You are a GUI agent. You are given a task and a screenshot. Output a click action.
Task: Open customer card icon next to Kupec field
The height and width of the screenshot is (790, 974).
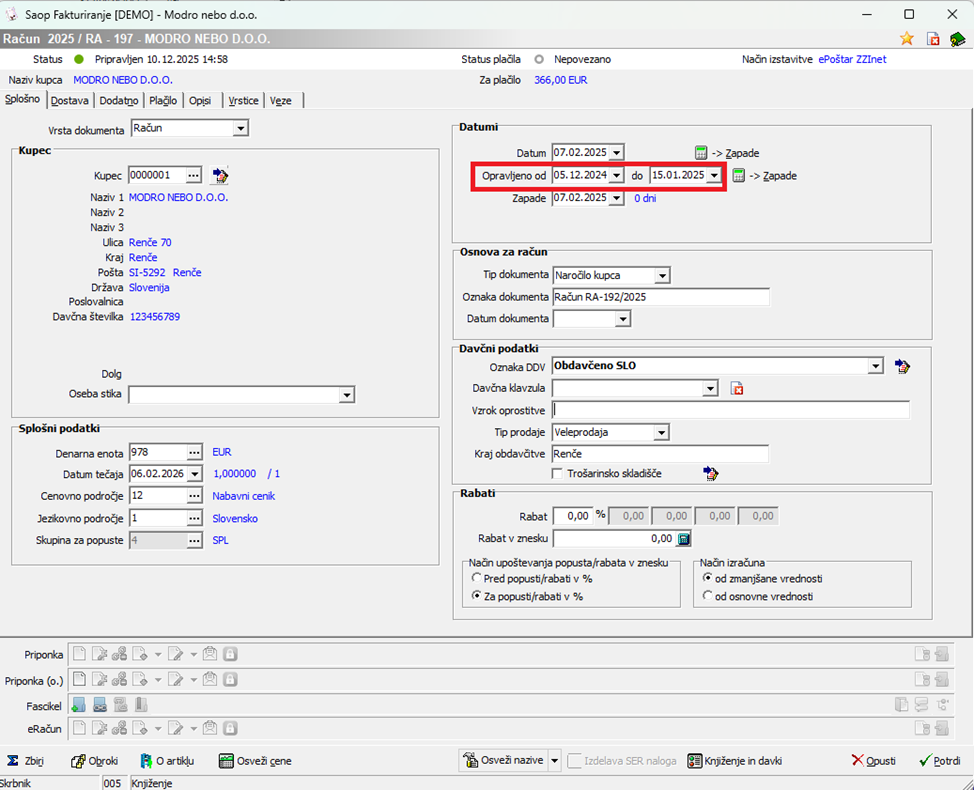click(x=219, y=176)
